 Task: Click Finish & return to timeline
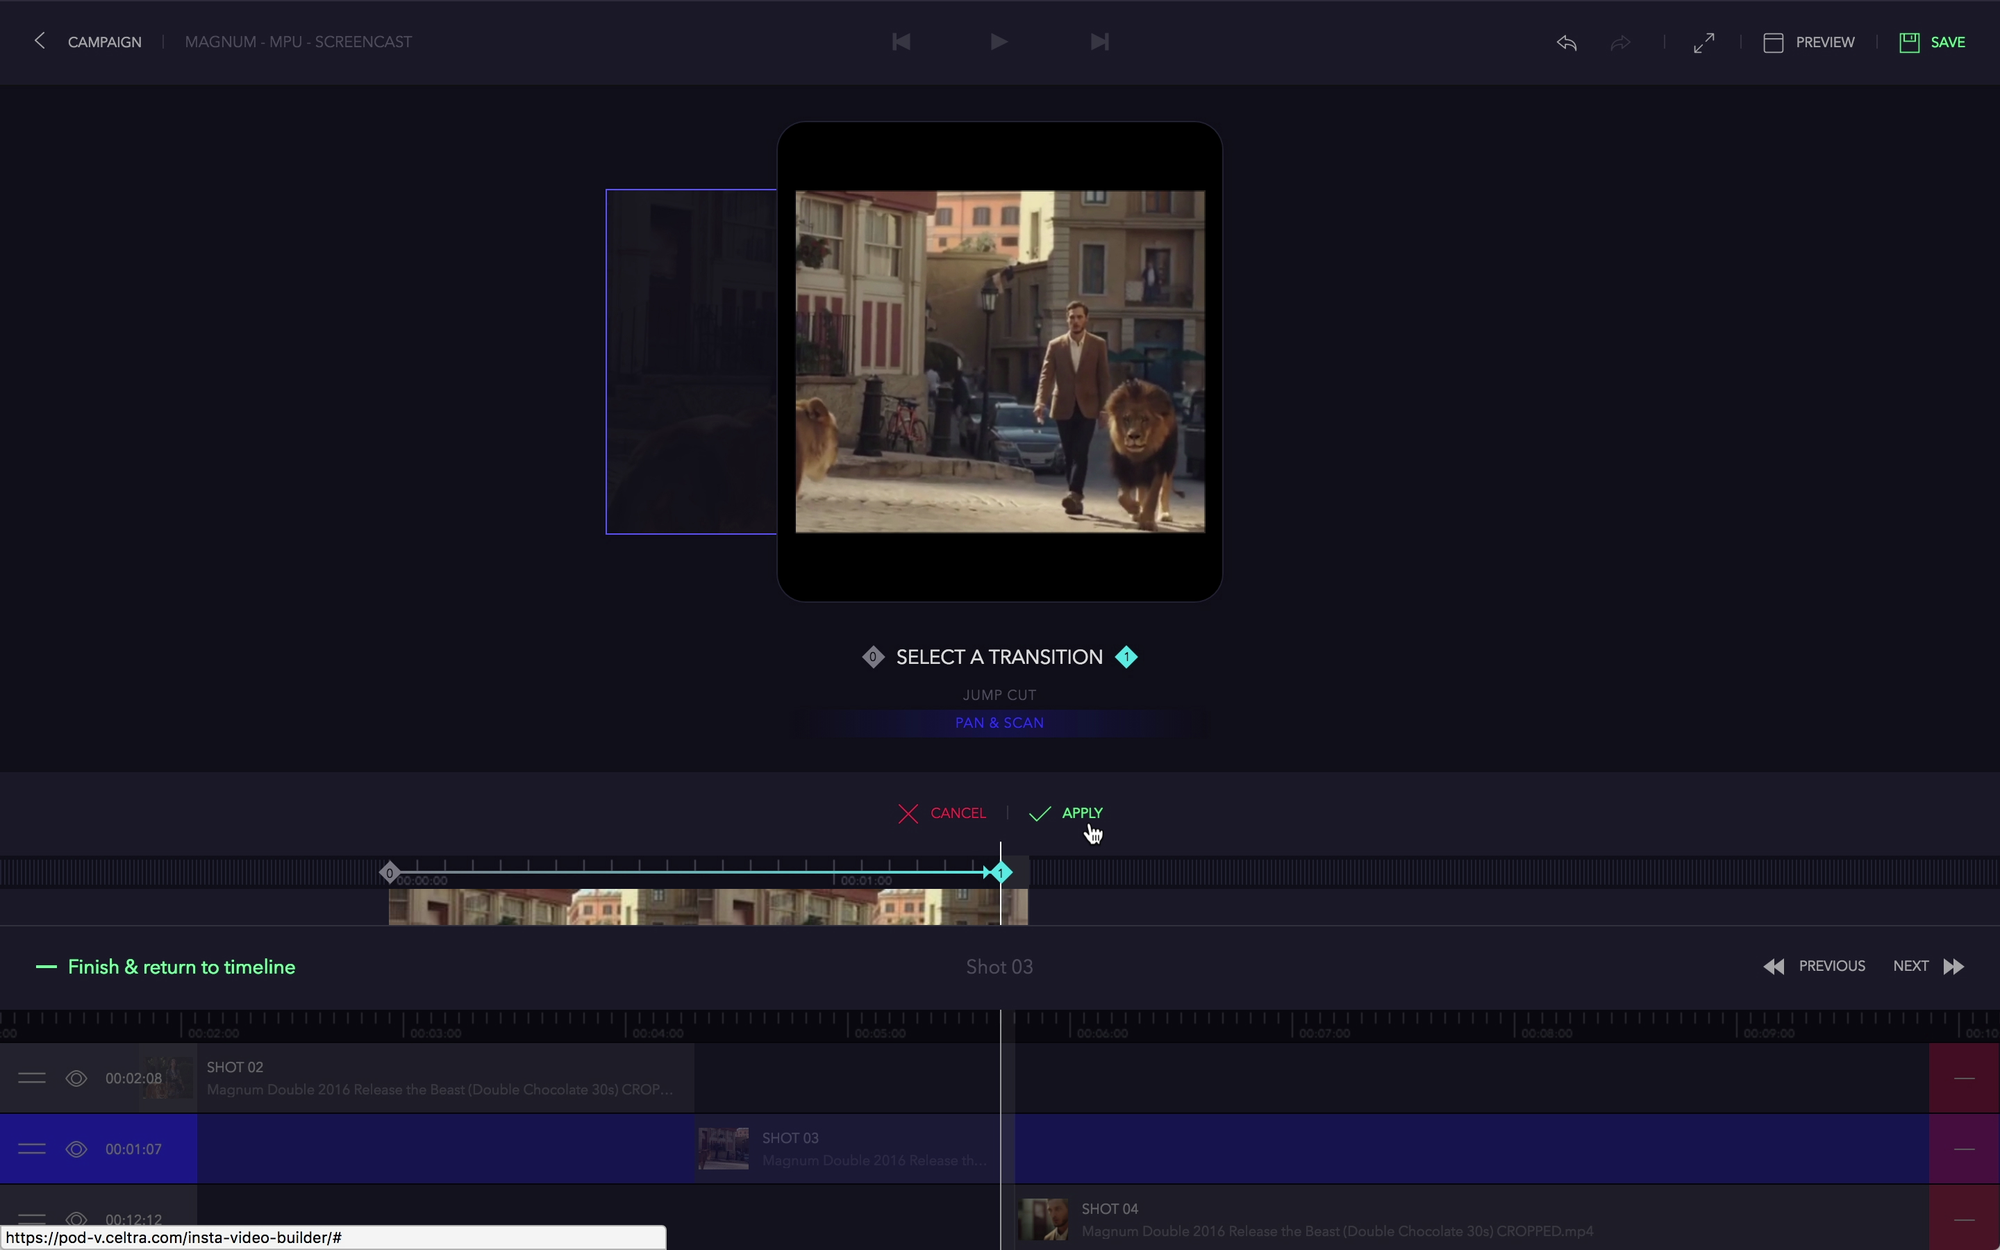181,967
